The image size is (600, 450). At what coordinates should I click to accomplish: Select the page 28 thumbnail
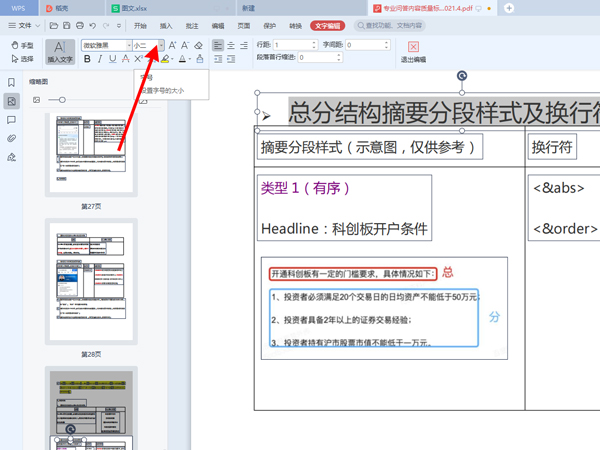tap(91, 283)
